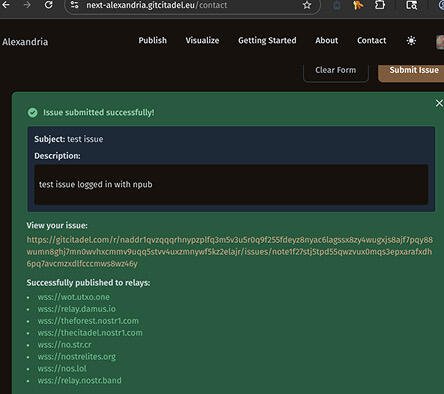Click the browser back arrow

pos(6,5)
